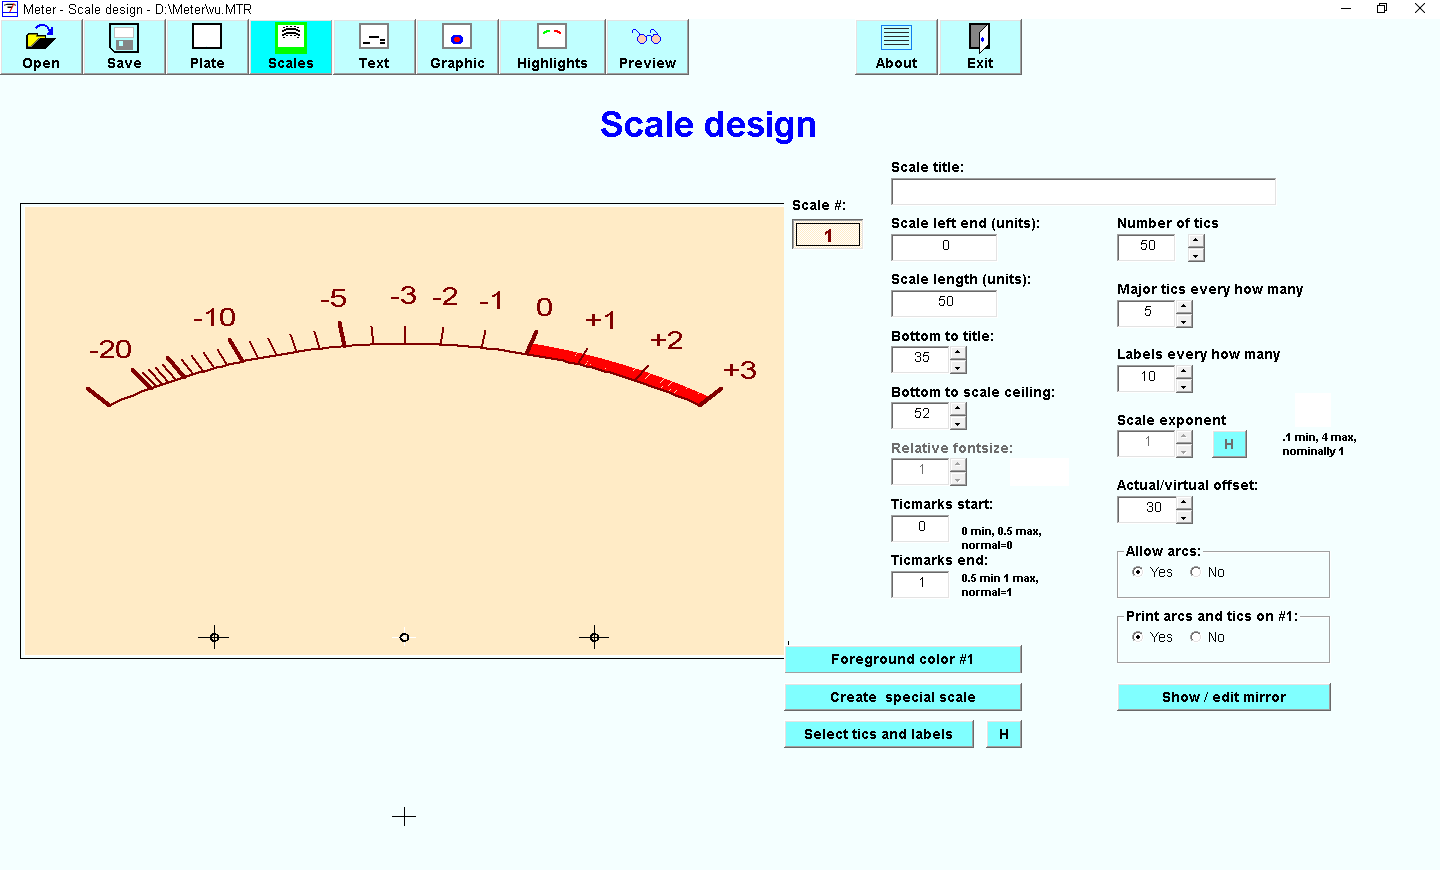The image size is (1440, 870).
Task: Select Yes for Allow arcs
Action: (x=1138, y=572)
